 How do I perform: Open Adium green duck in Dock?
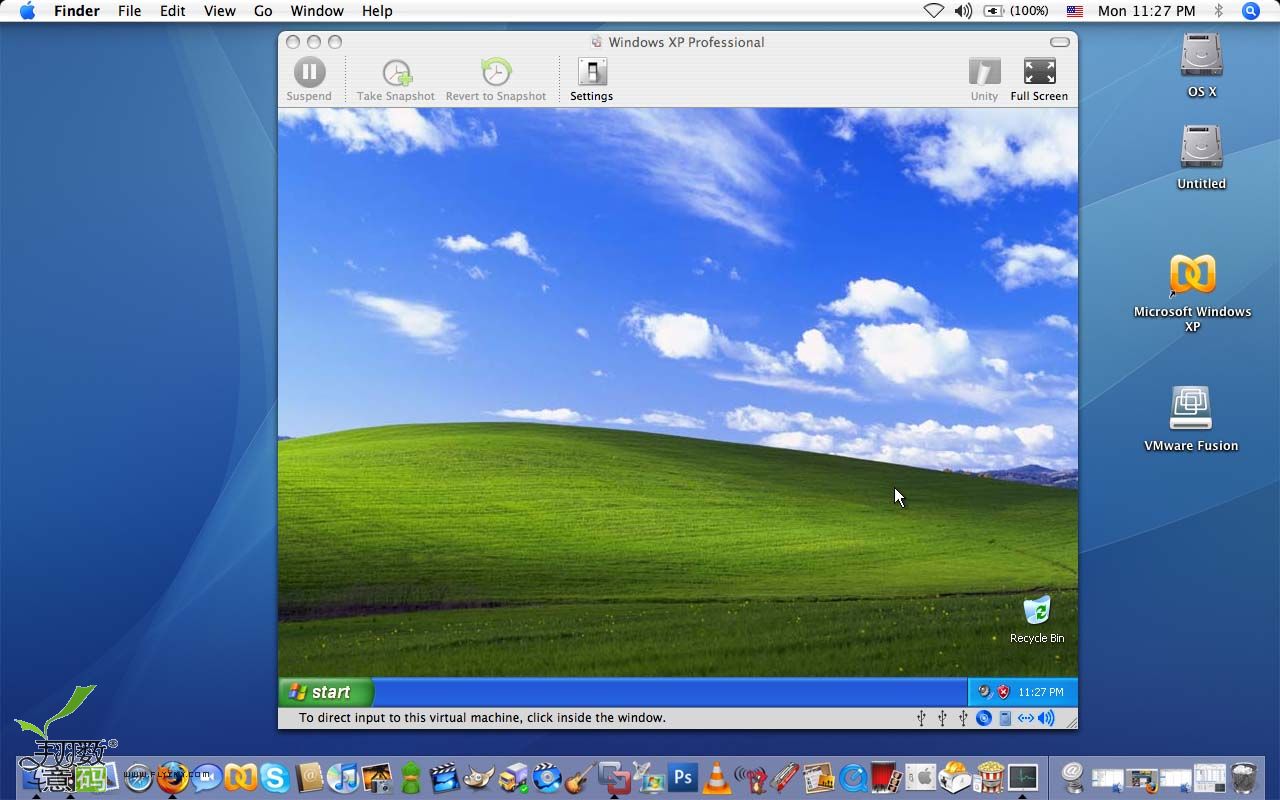click(x=411, y=777)
